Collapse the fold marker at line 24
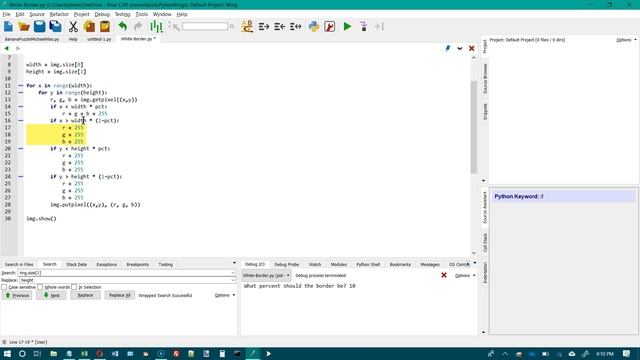Image resolution: width=640 pixels, height=360 pixels. pos(21,177)
